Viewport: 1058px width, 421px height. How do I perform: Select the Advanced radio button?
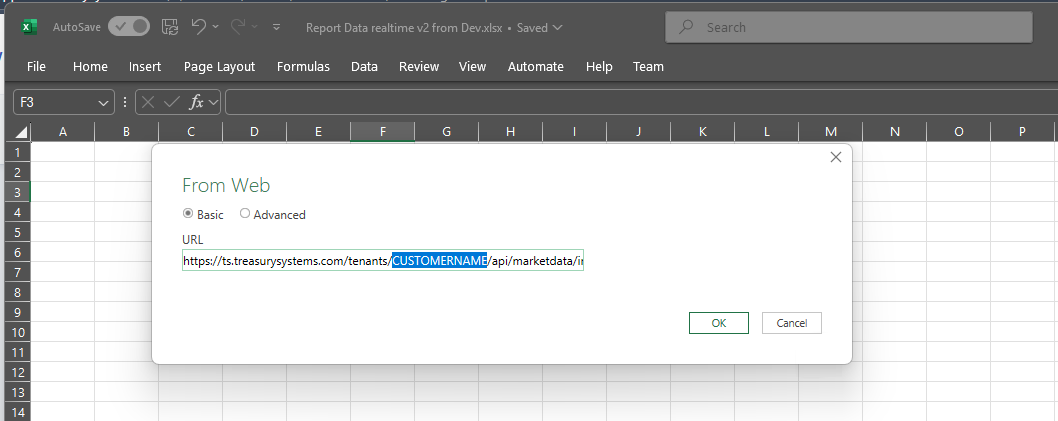pyautogui.click(x=245, y=214)
